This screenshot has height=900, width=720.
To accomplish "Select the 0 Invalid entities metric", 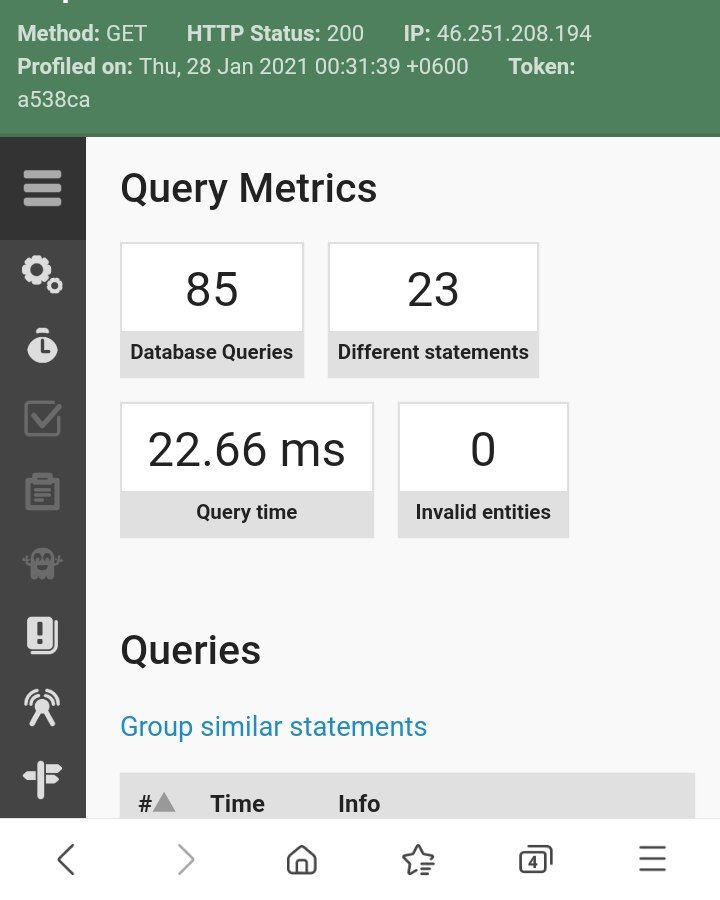I will point(483,470).
